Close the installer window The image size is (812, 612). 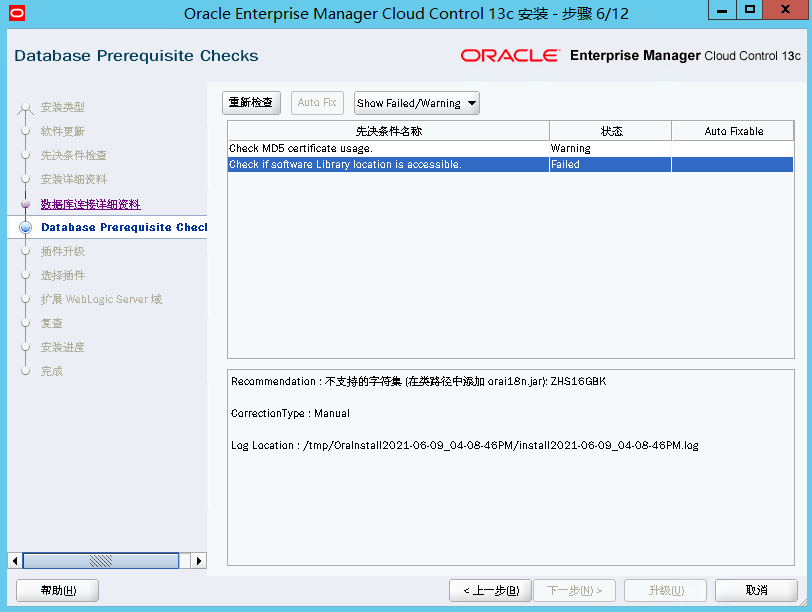point(785,10)
